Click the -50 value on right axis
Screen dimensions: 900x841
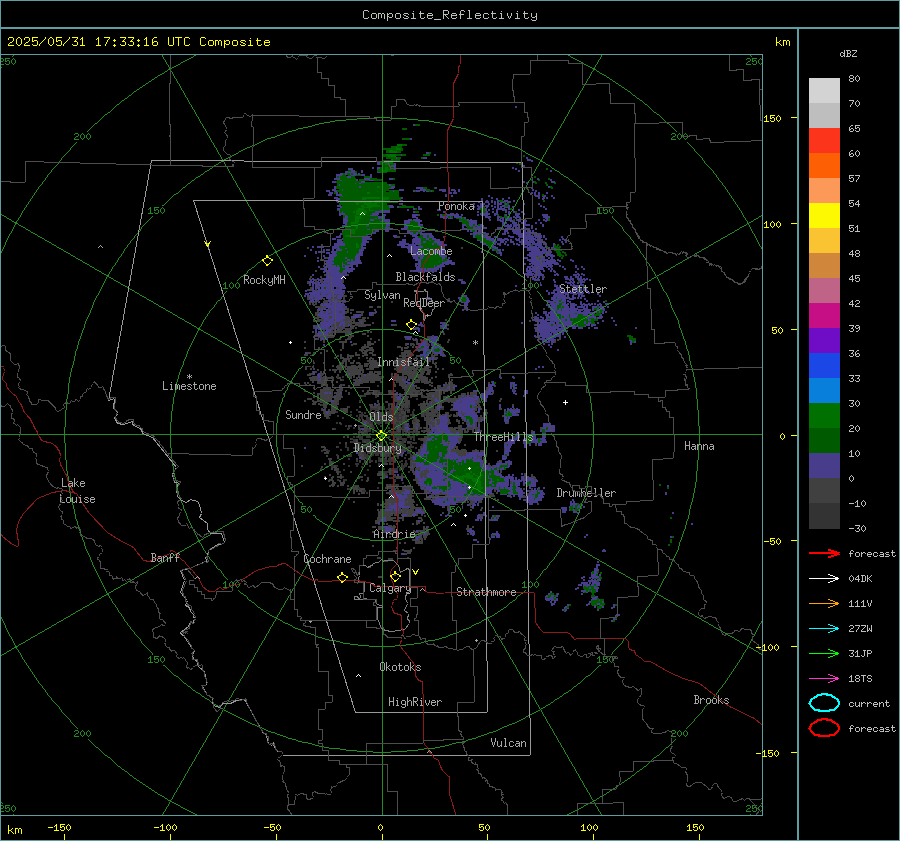click(x=772, y=541)
